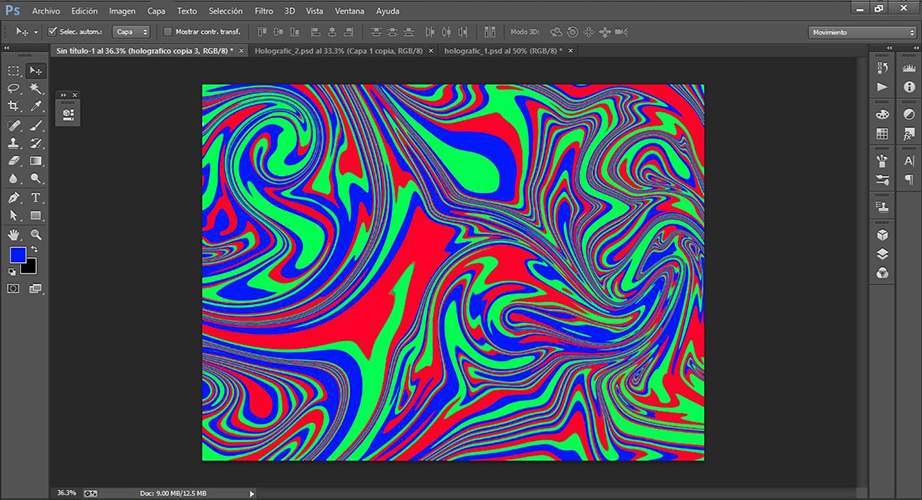This screenshot has width=922, height=500.
Task: Open the Filtro menu
Action: tap(263, 11)
